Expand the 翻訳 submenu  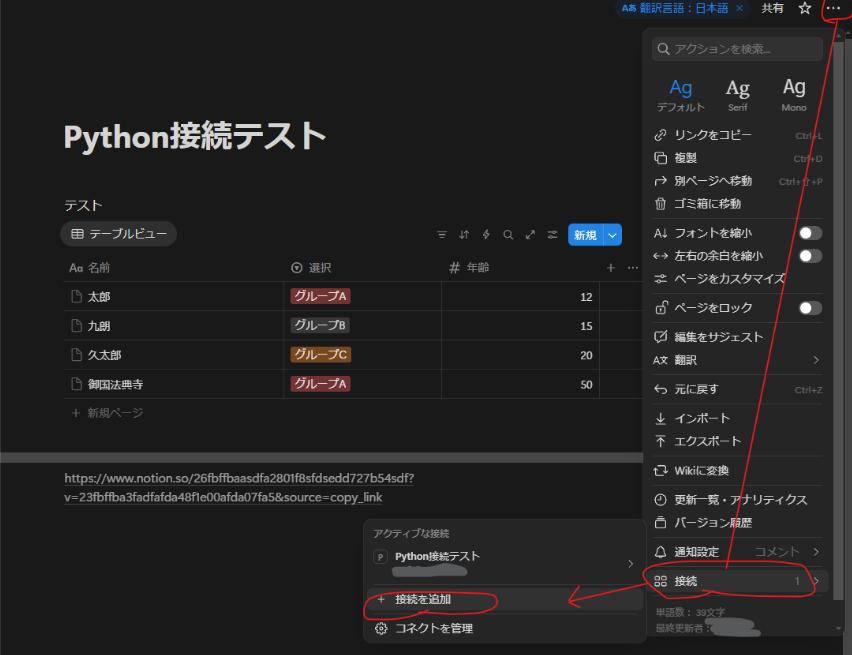tap(815, 360)
